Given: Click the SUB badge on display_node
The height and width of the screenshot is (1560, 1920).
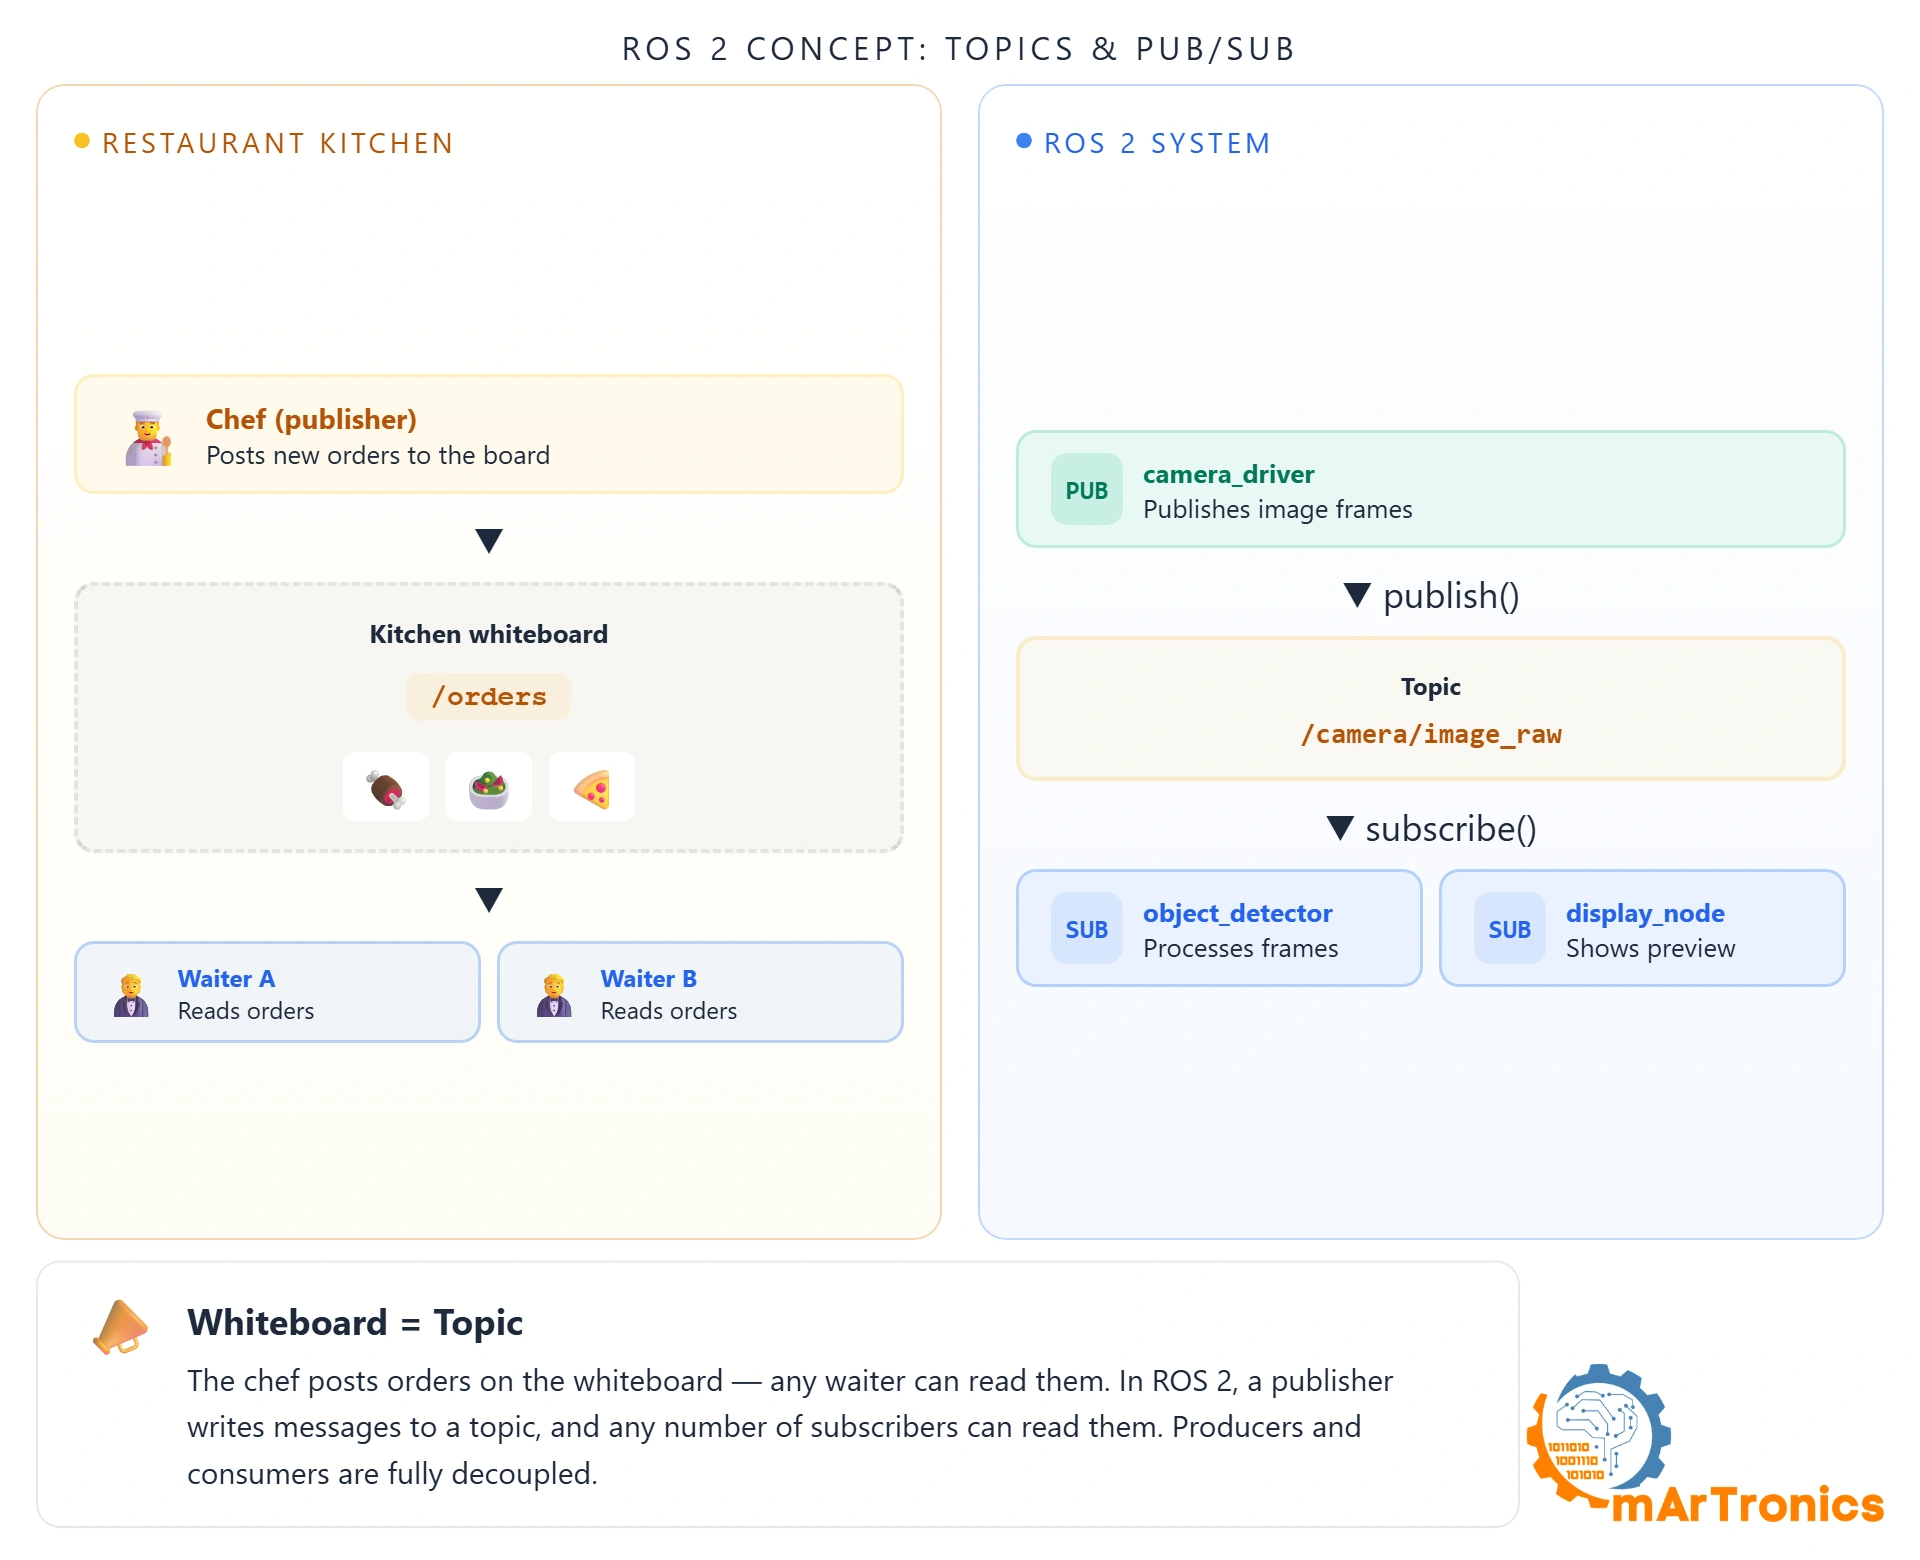Looking at the screenshot, I should pos(1510,929).
